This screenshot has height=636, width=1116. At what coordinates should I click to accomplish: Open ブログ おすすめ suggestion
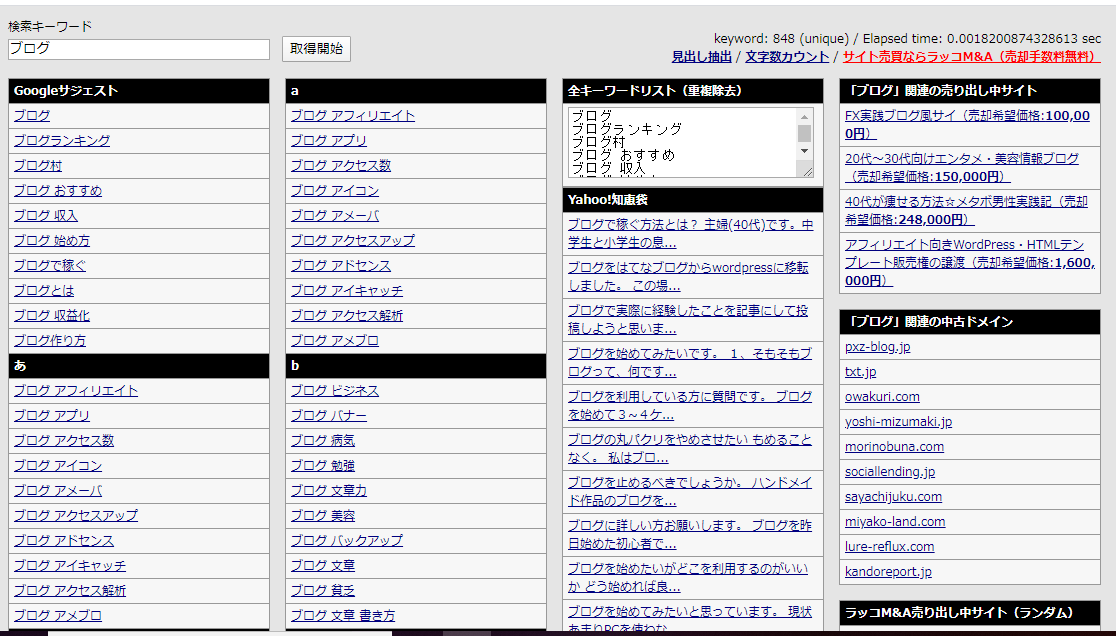point(58,191)
